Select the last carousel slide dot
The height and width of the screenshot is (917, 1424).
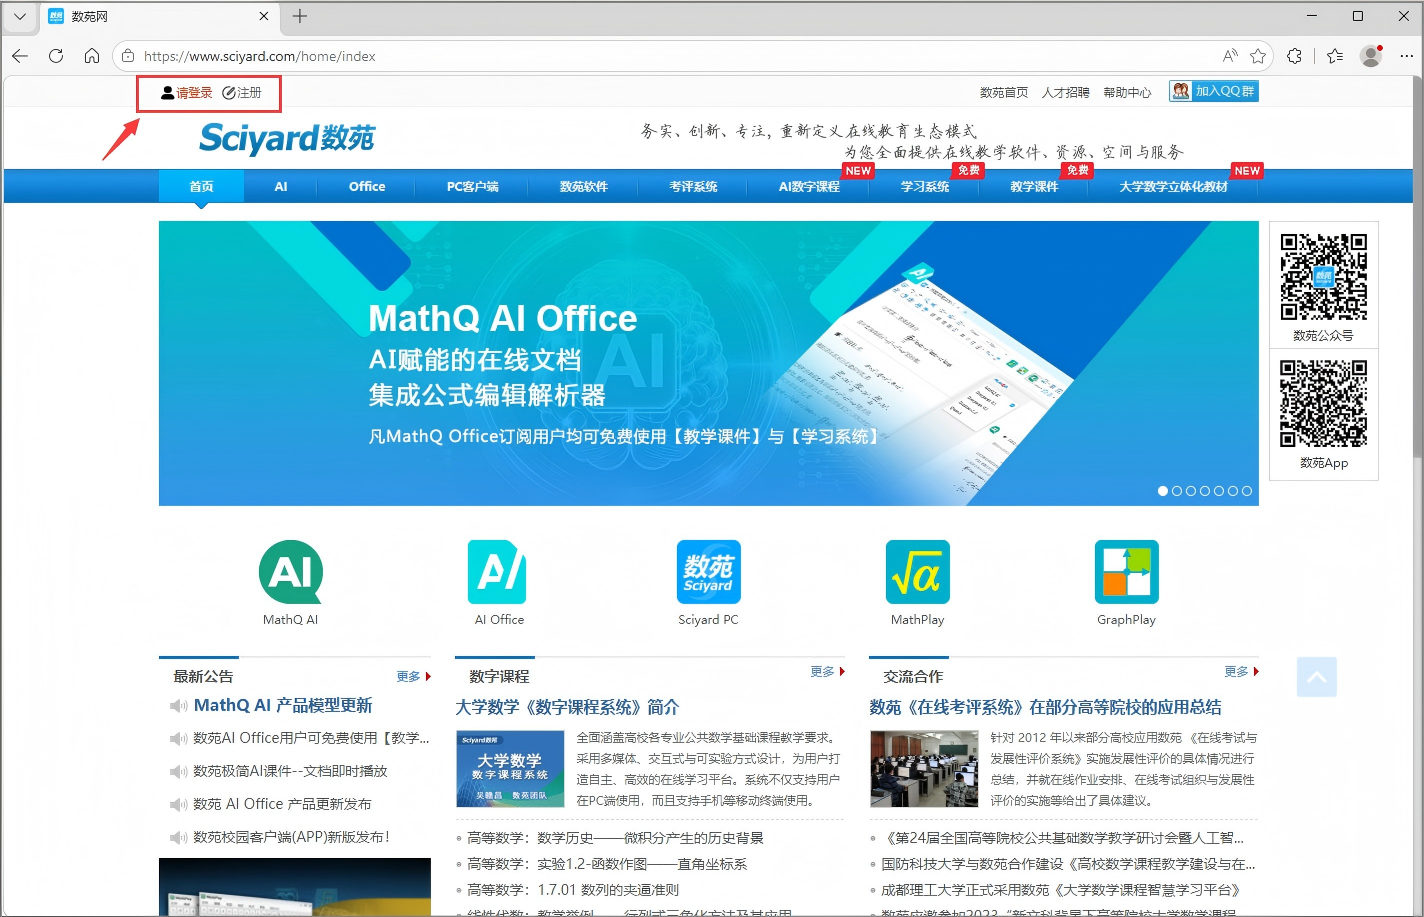[1247, 491]
